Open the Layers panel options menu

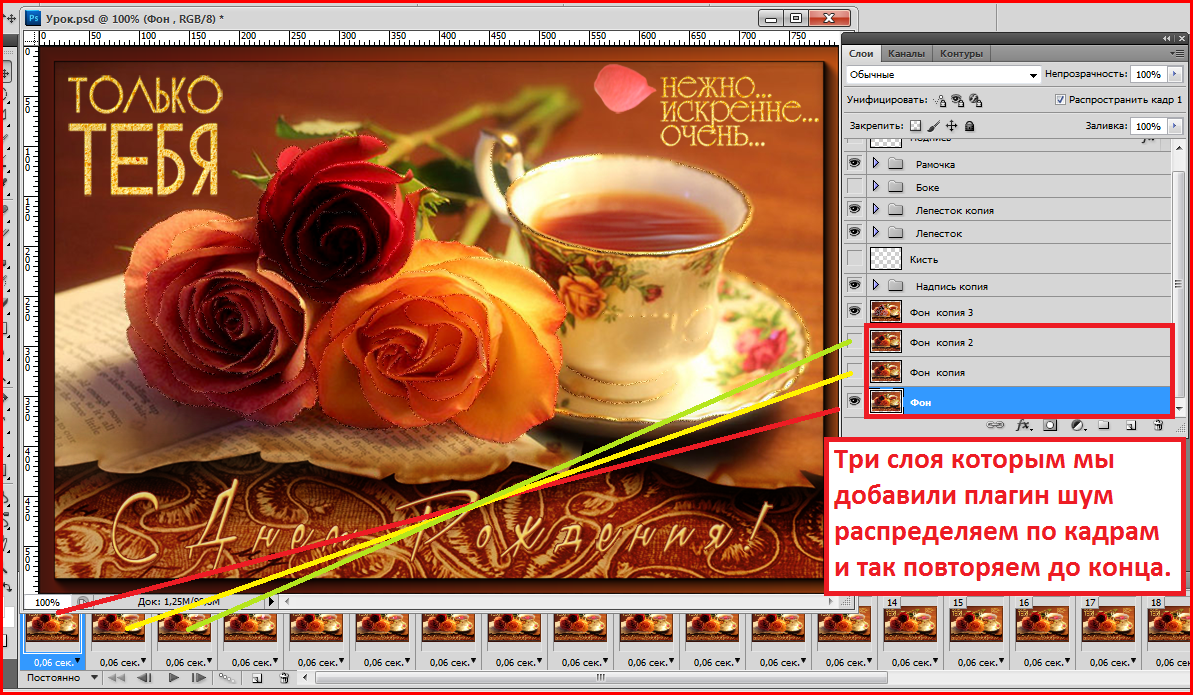[1176, 53]
